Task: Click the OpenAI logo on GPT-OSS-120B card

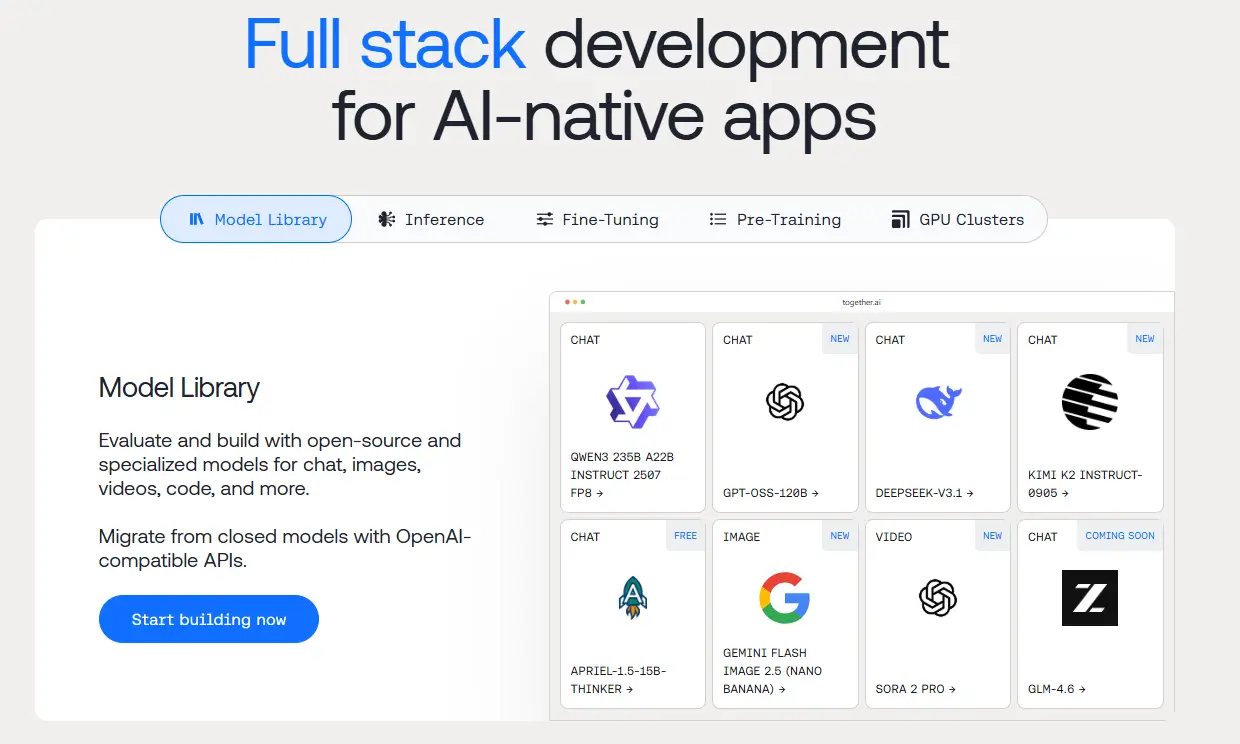Action: point(785,402)
